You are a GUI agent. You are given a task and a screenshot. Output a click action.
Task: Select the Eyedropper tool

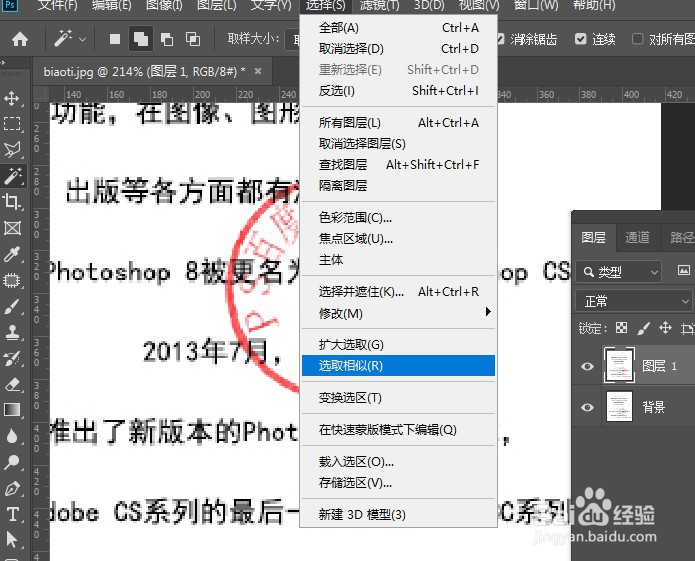coord(12,254)
